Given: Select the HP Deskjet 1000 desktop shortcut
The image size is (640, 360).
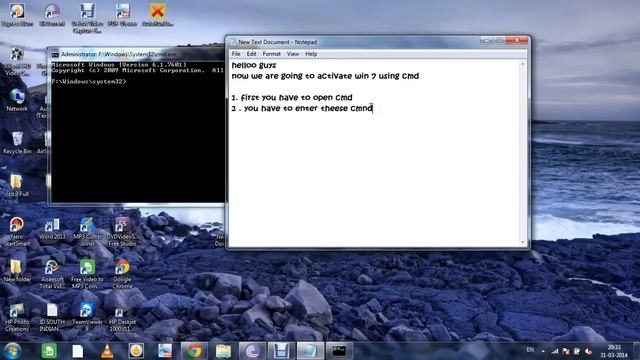Looking at the screenshot, I should click(x=122, y=318).
